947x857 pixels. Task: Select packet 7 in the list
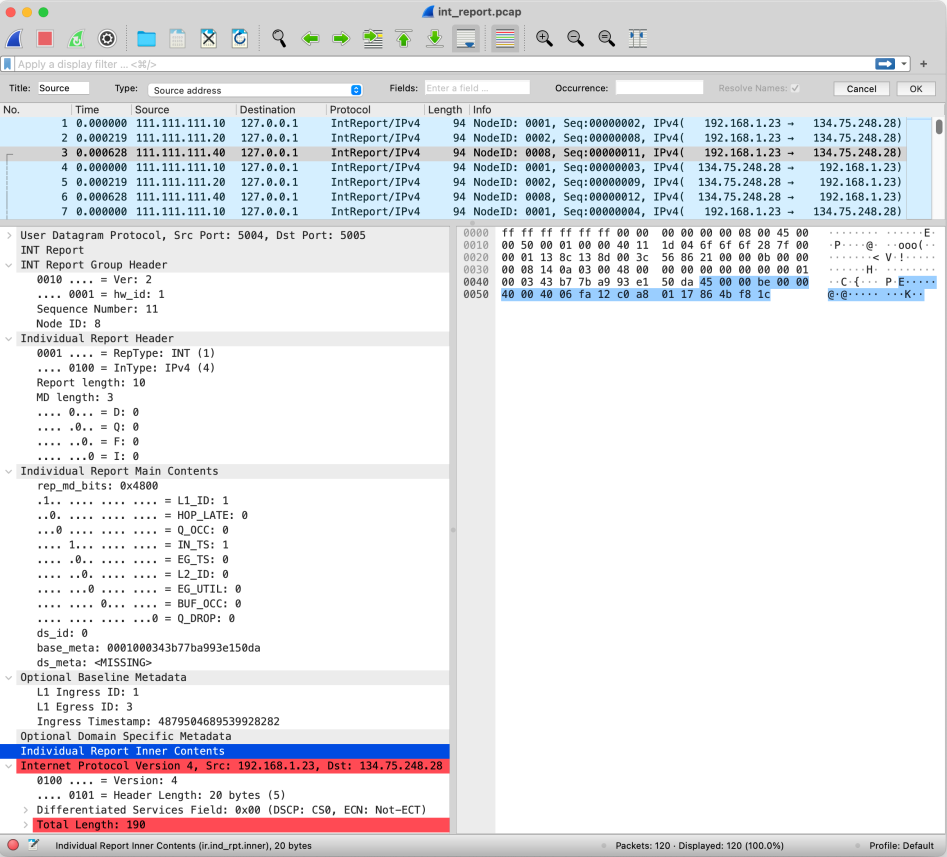pyautogui.click(x=453, y=212)
